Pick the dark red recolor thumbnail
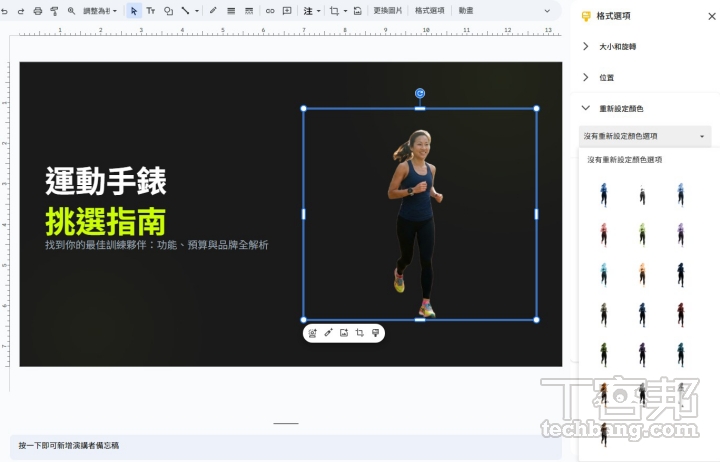This screenshot has height=462, width=720. point(681,315)
